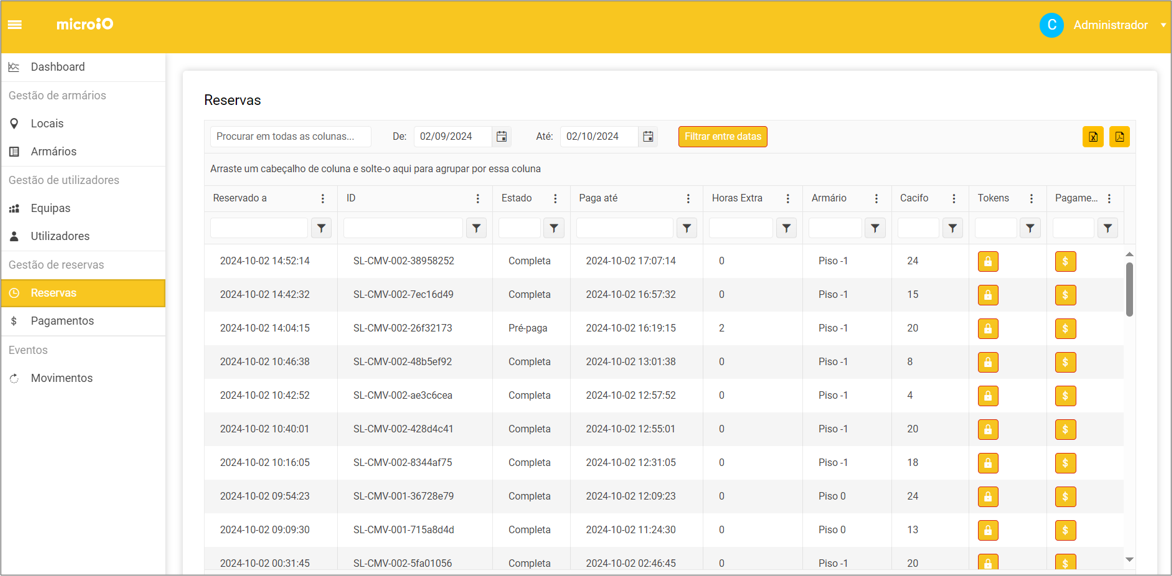The image size is (1172, 576).
Task: Export reservations to Excel
Action: pyautogui.click(x=1093, y=137)
